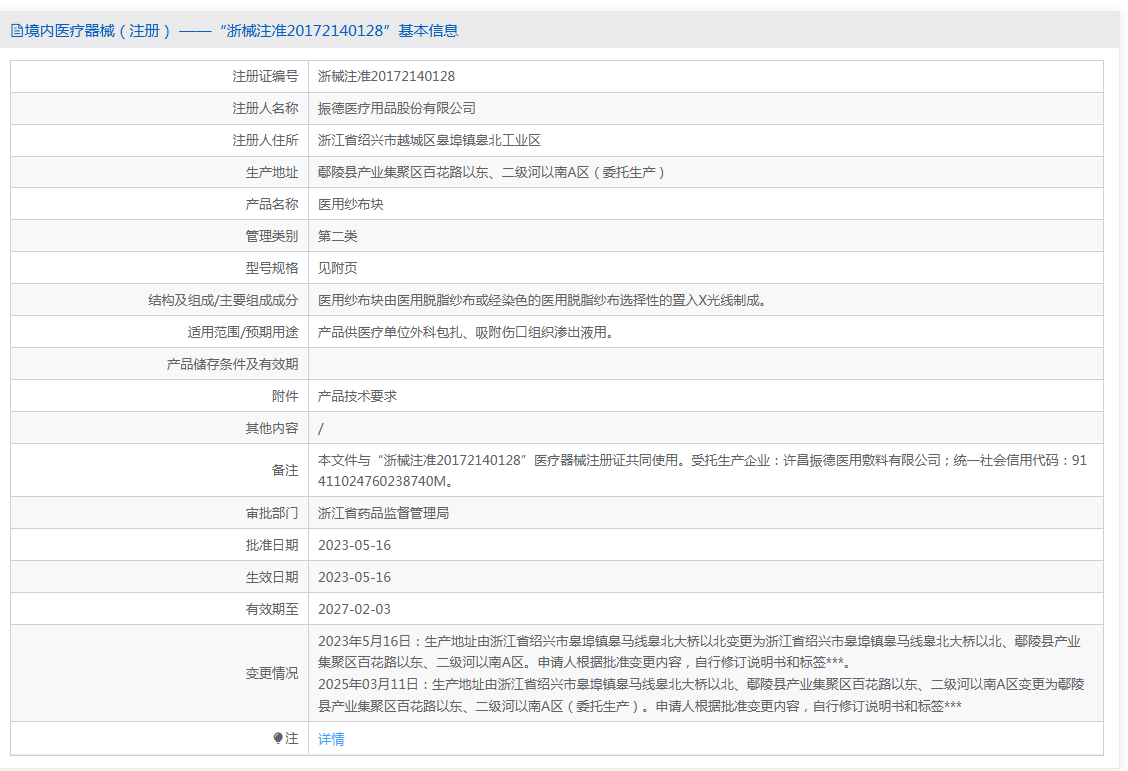Select the approving department 浙江省药品监督管理局

[383, 513]
